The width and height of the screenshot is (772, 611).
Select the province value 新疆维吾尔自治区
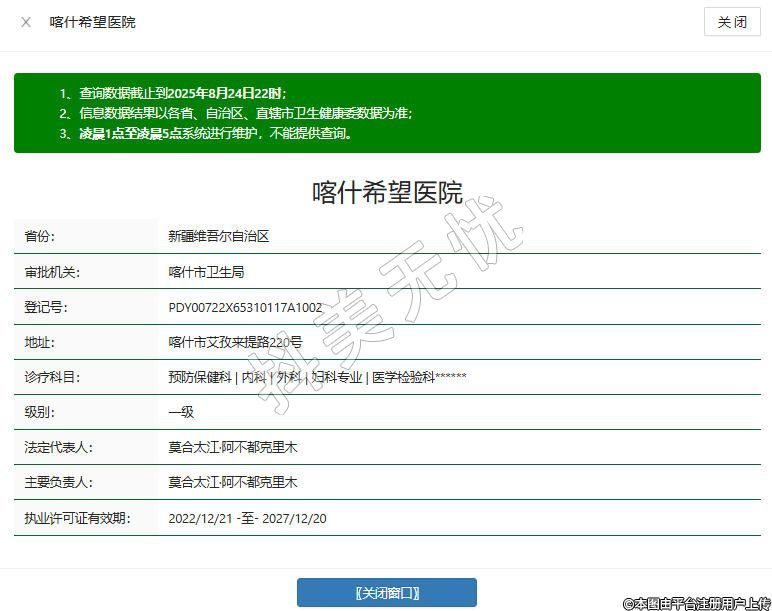pyautogui.click(x=219, y=237)
